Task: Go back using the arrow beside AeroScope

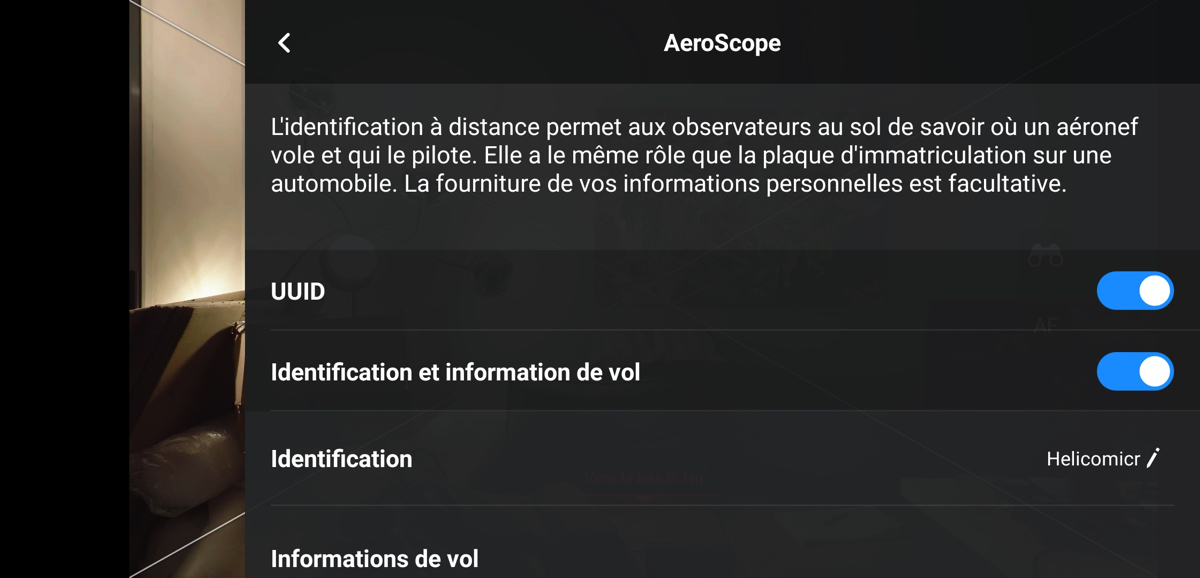Action: coord(284,43)
